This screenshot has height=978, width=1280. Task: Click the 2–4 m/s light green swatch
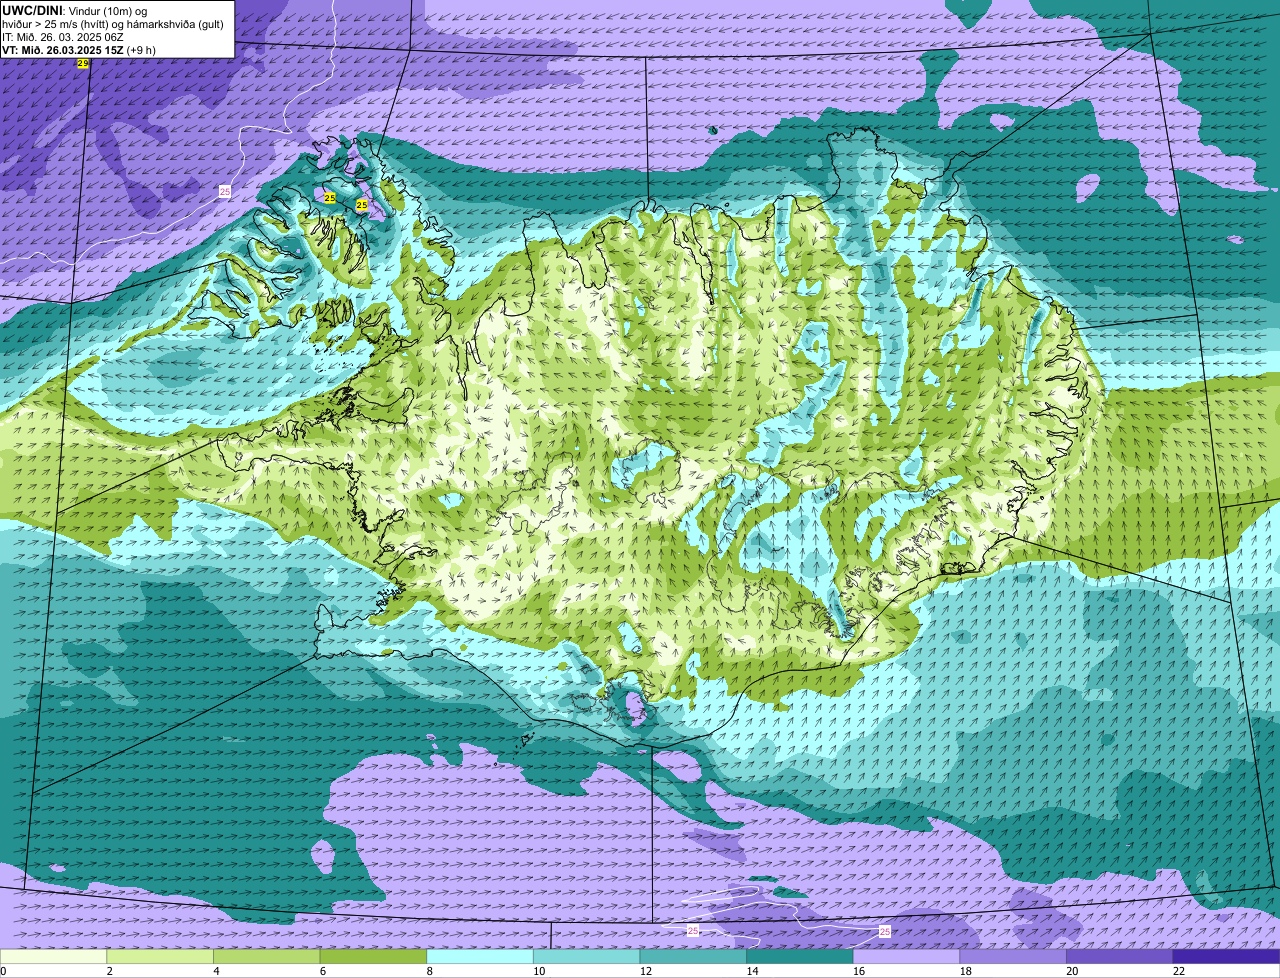(x=160, y=956)
